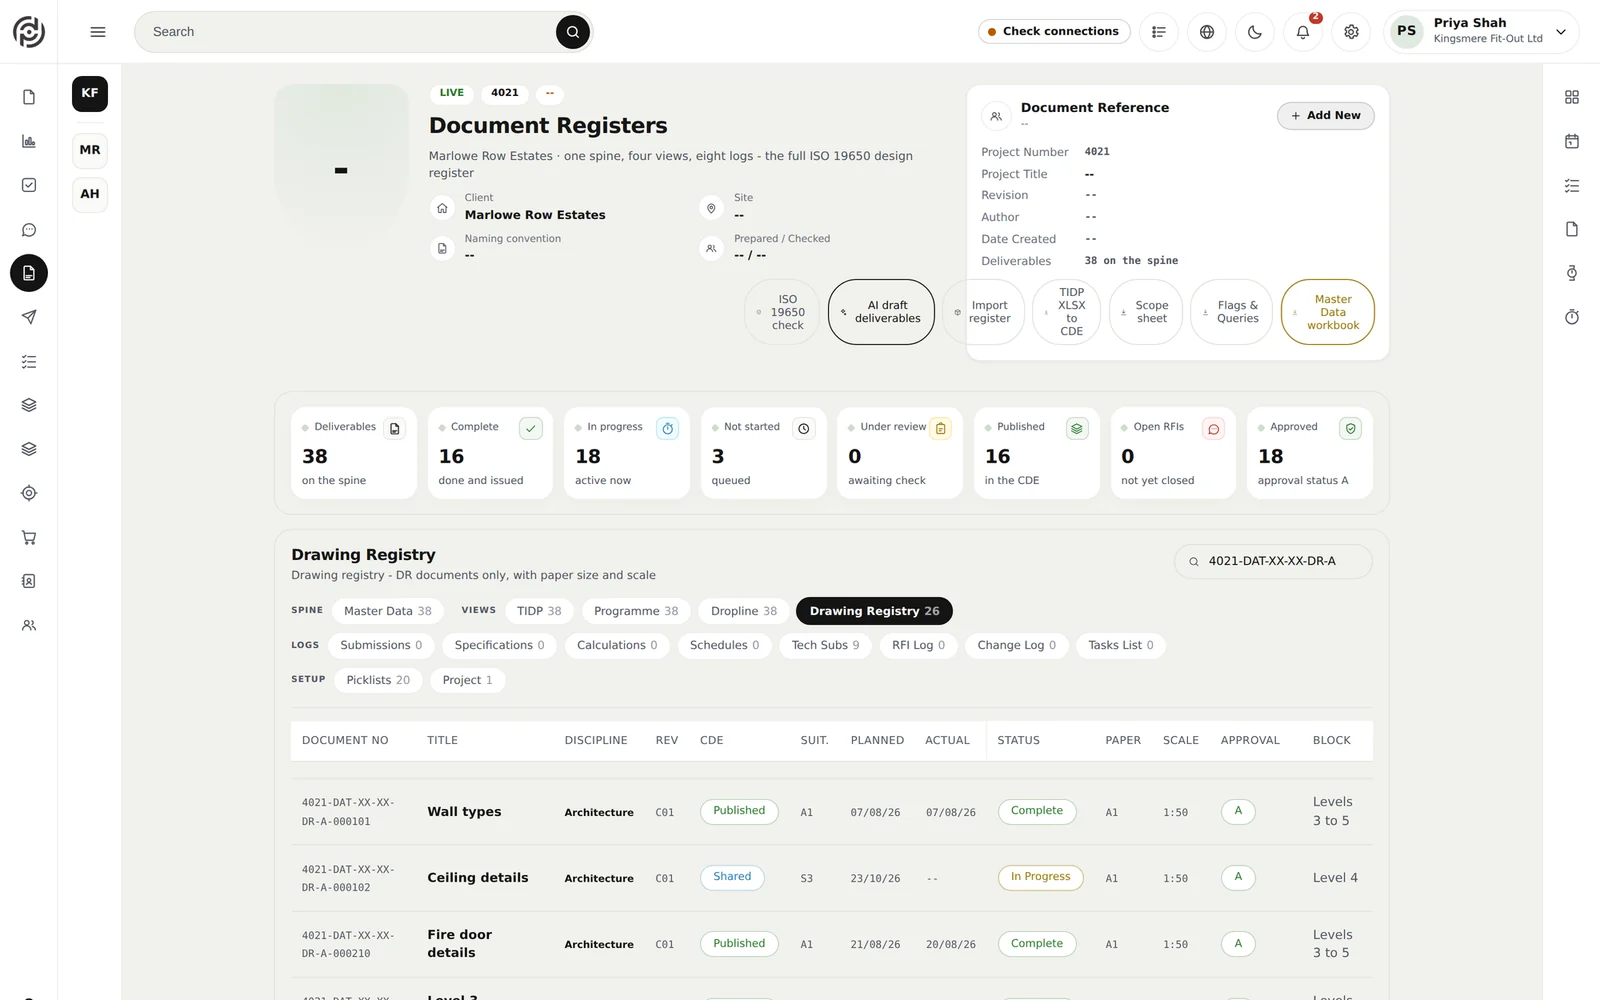Viewport: 1600px width, 1000px height.
Task: Open the Project 1 setup tab
Action: pos(467,680)
